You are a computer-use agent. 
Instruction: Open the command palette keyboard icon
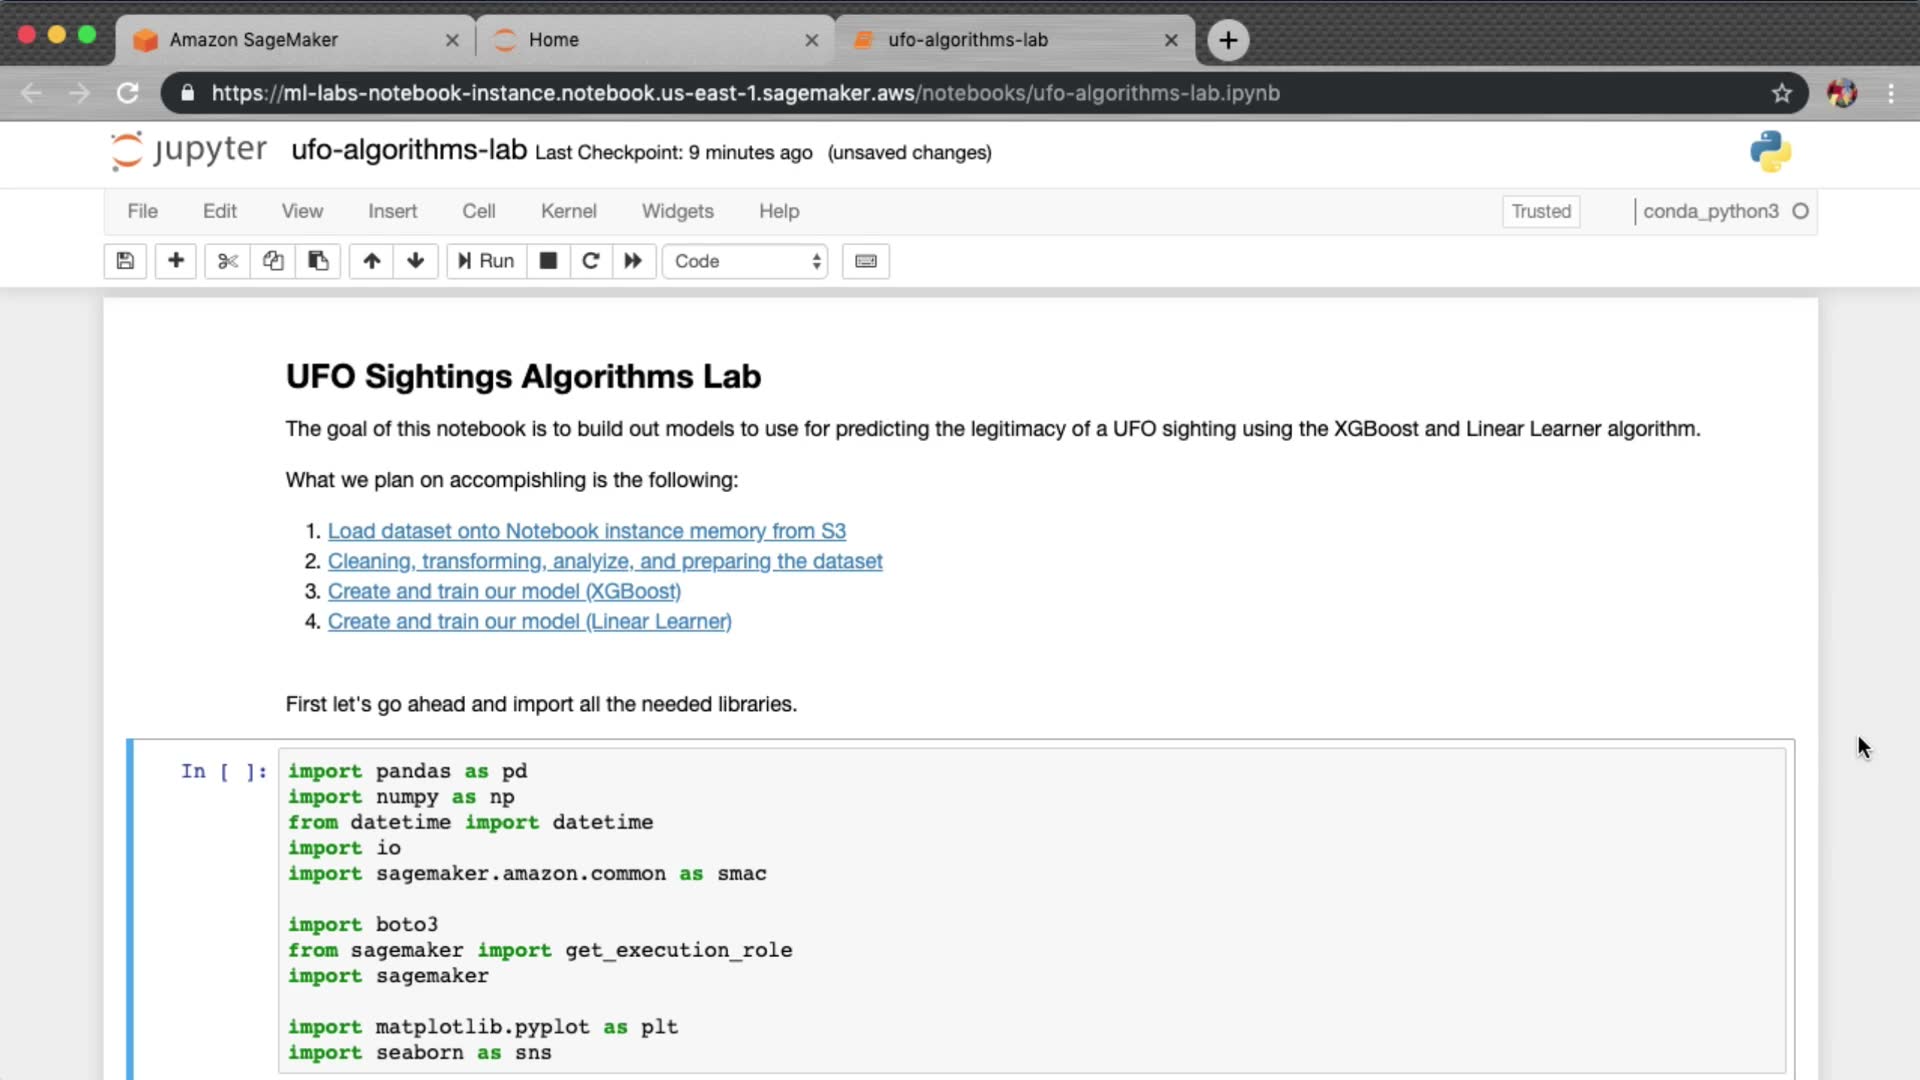[x=866, y=261]
